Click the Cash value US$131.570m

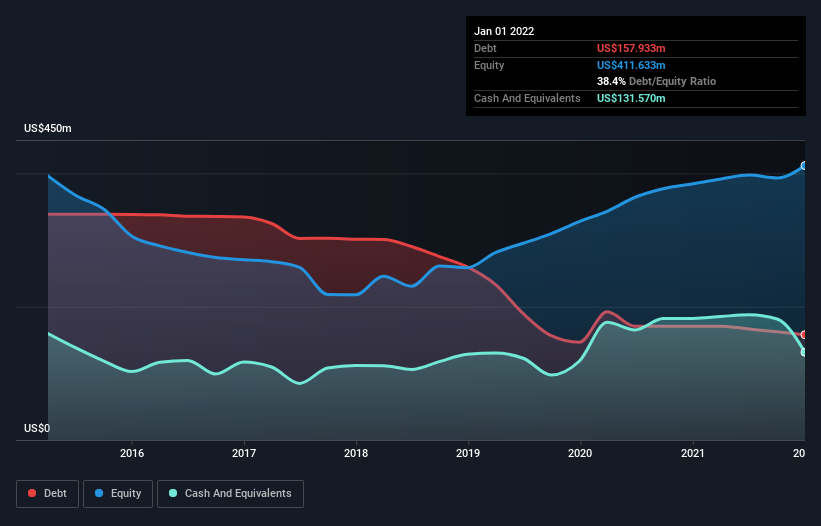pyautogui.click(x=631, y=98)
